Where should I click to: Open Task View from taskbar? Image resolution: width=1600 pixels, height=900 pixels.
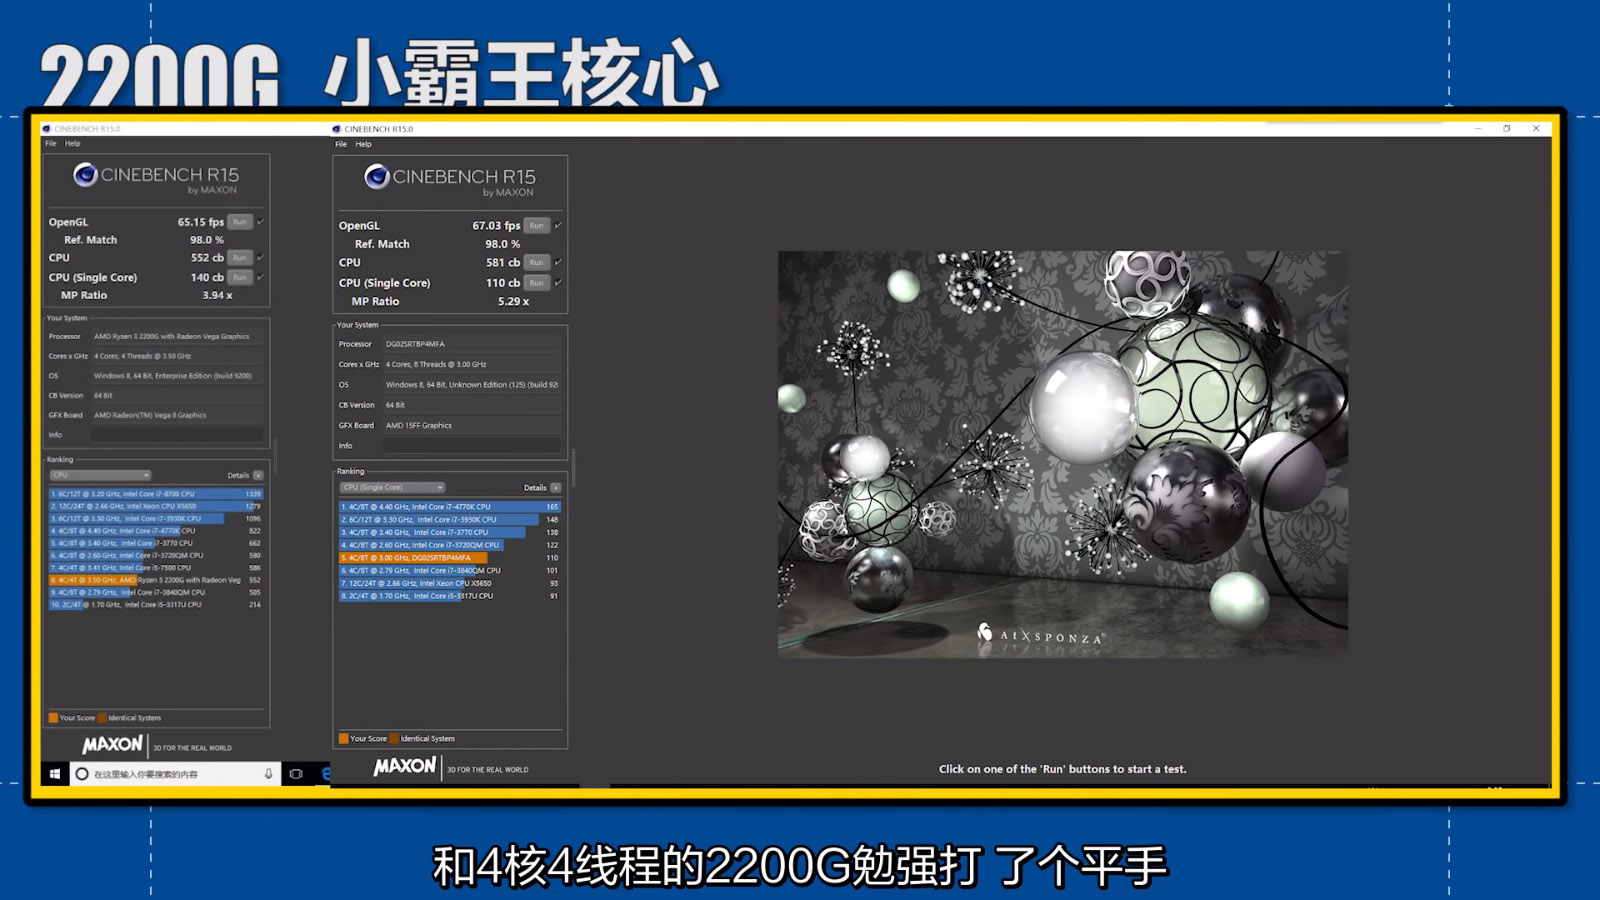tap(296, 774)
